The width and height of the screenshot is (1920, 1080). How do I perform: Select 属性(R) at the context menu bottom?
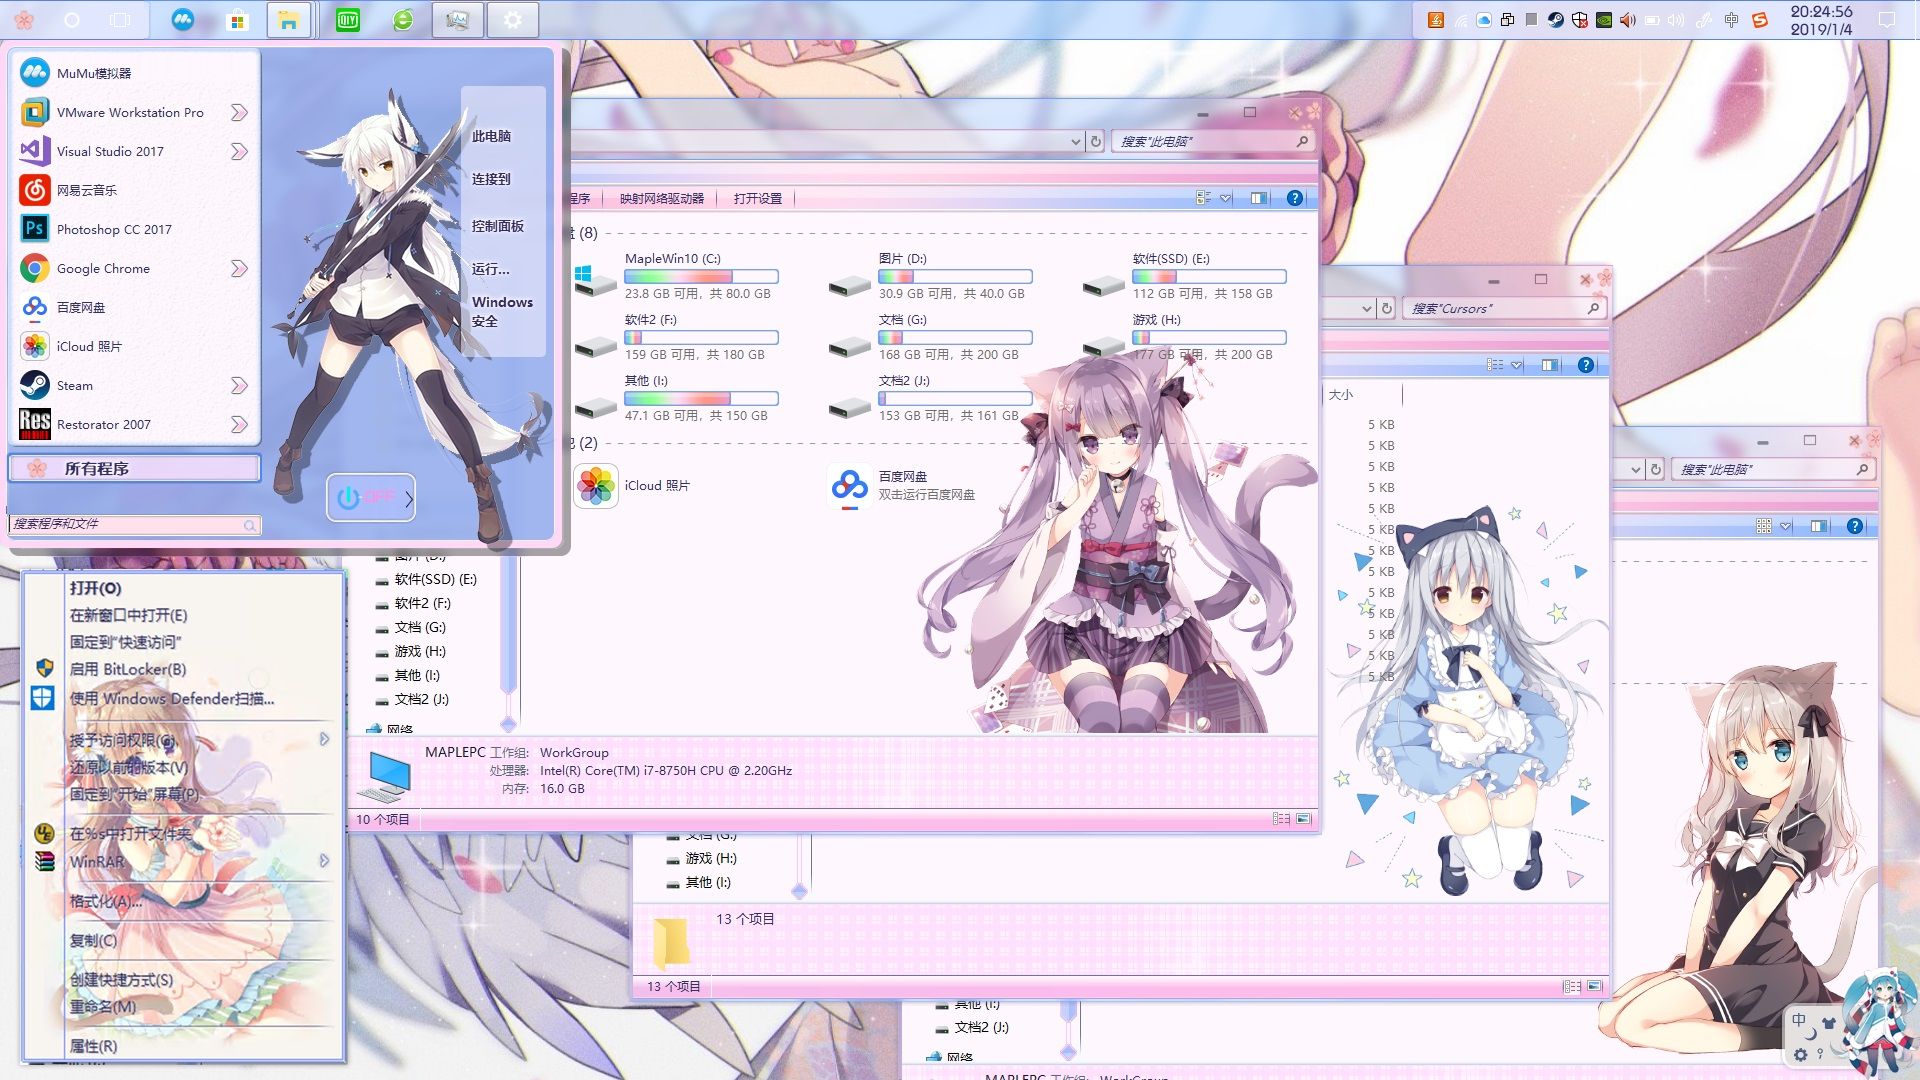point(93,1046)
